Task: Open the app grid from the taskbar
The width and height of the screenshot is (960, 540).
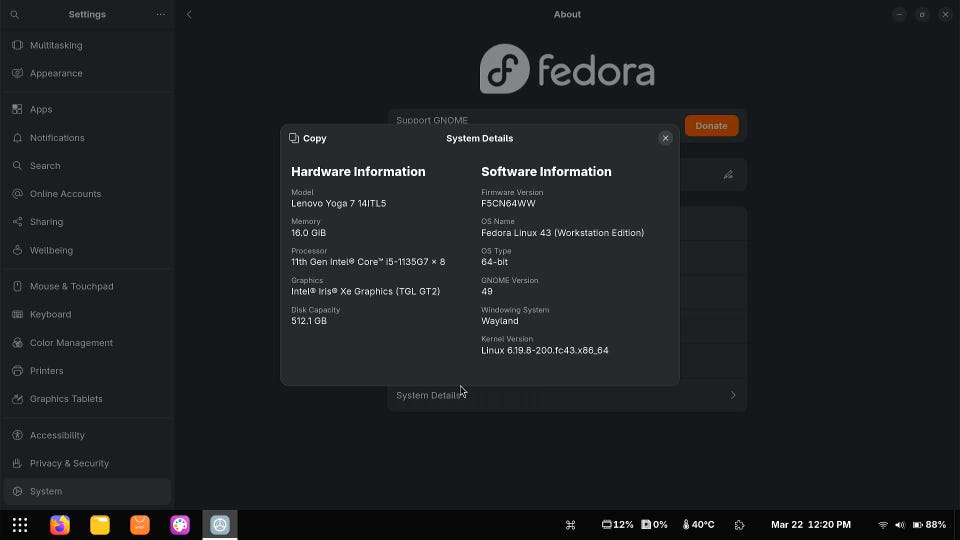Action: click(20, 525)
